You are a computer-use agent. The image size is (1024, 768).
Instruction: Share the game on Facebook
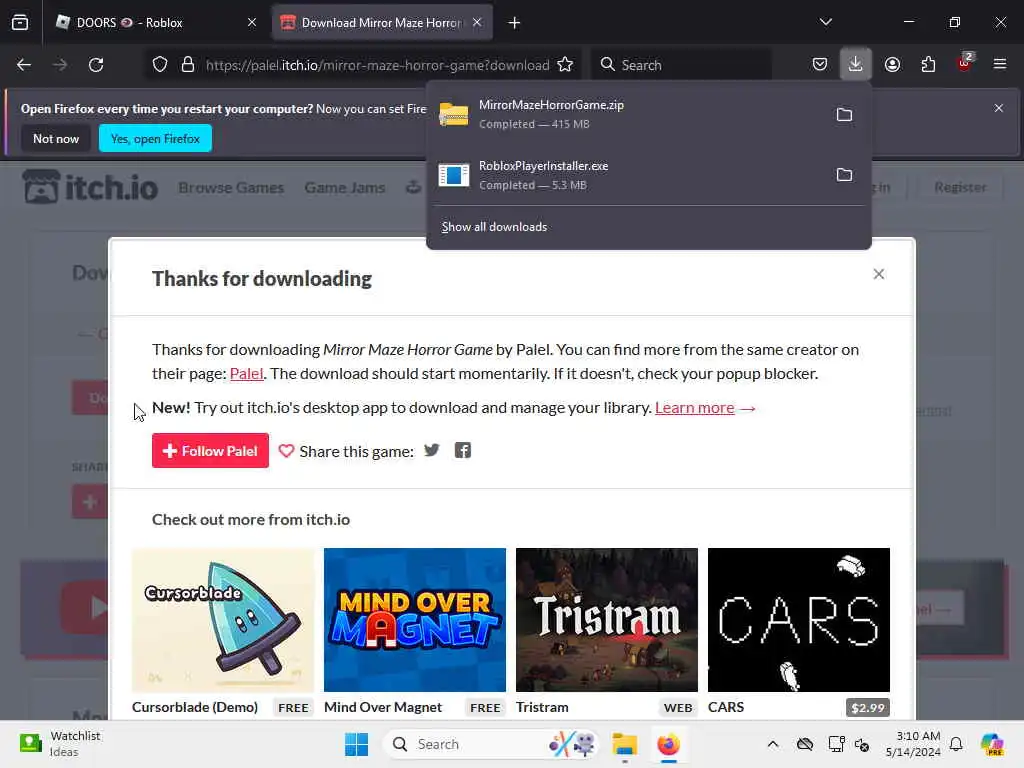click(462, 450)
